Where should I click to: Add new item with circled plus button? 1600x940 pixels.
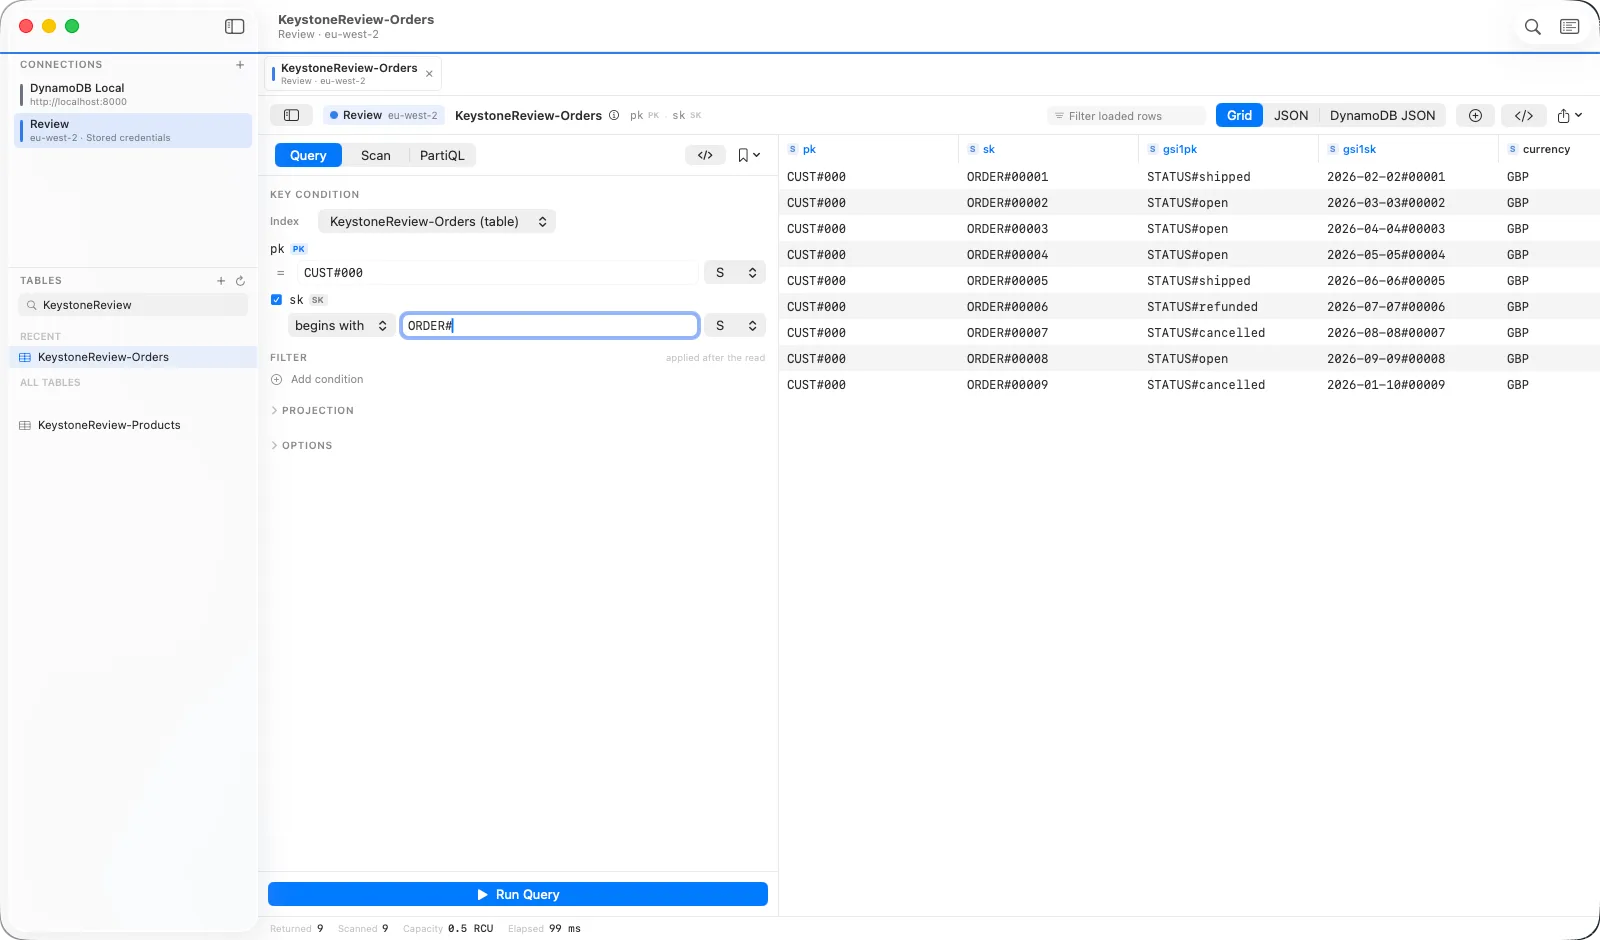[1475, 115]
